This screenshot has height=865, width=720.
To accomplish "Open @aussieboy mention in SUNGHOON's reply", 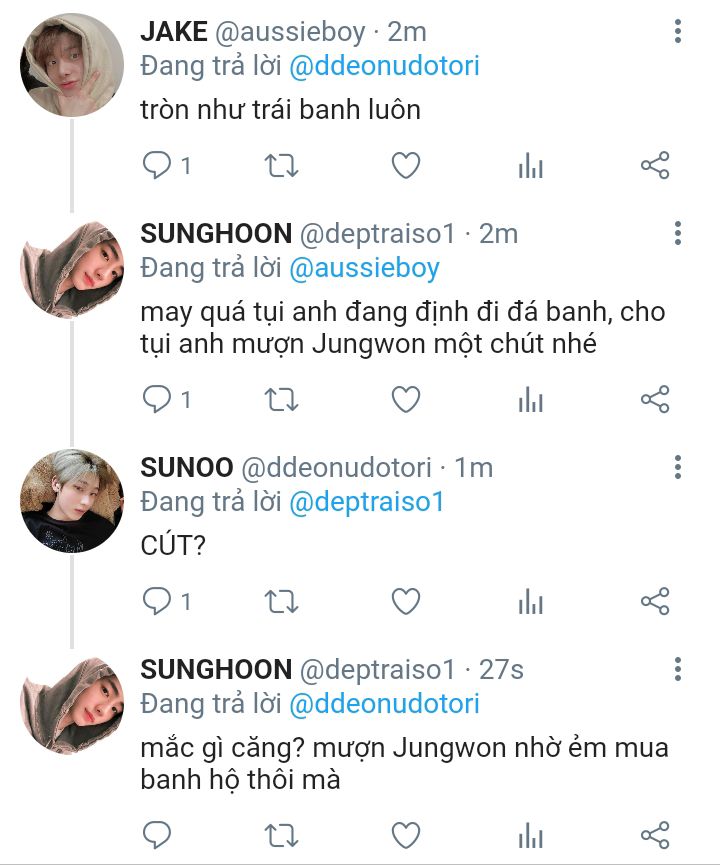I will pos(364,268).
